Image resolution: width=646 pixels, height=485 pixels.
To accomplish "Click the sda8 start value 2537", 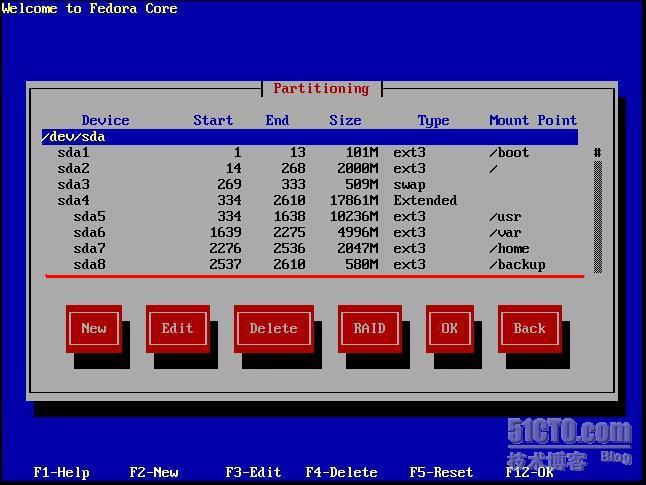I will 225,265.
